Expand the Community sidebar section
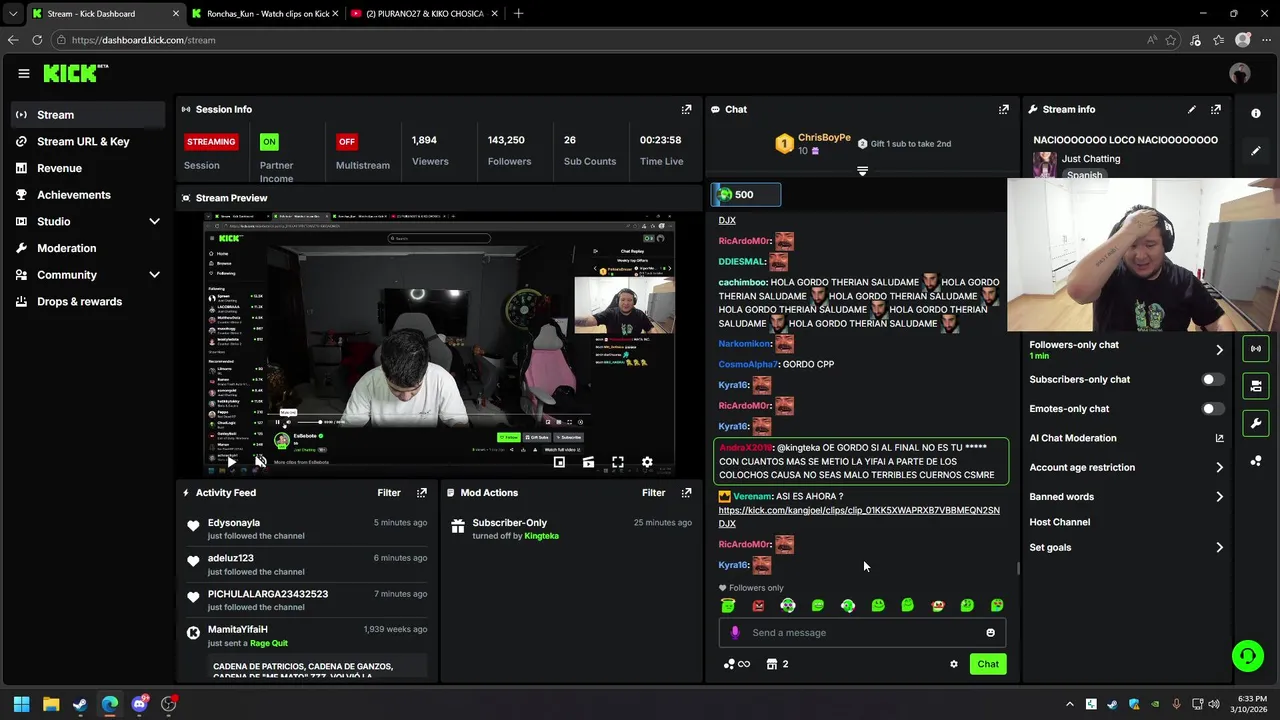Image resolution: width=1280 pixels, height=720 pixels. tap(154, 275)
